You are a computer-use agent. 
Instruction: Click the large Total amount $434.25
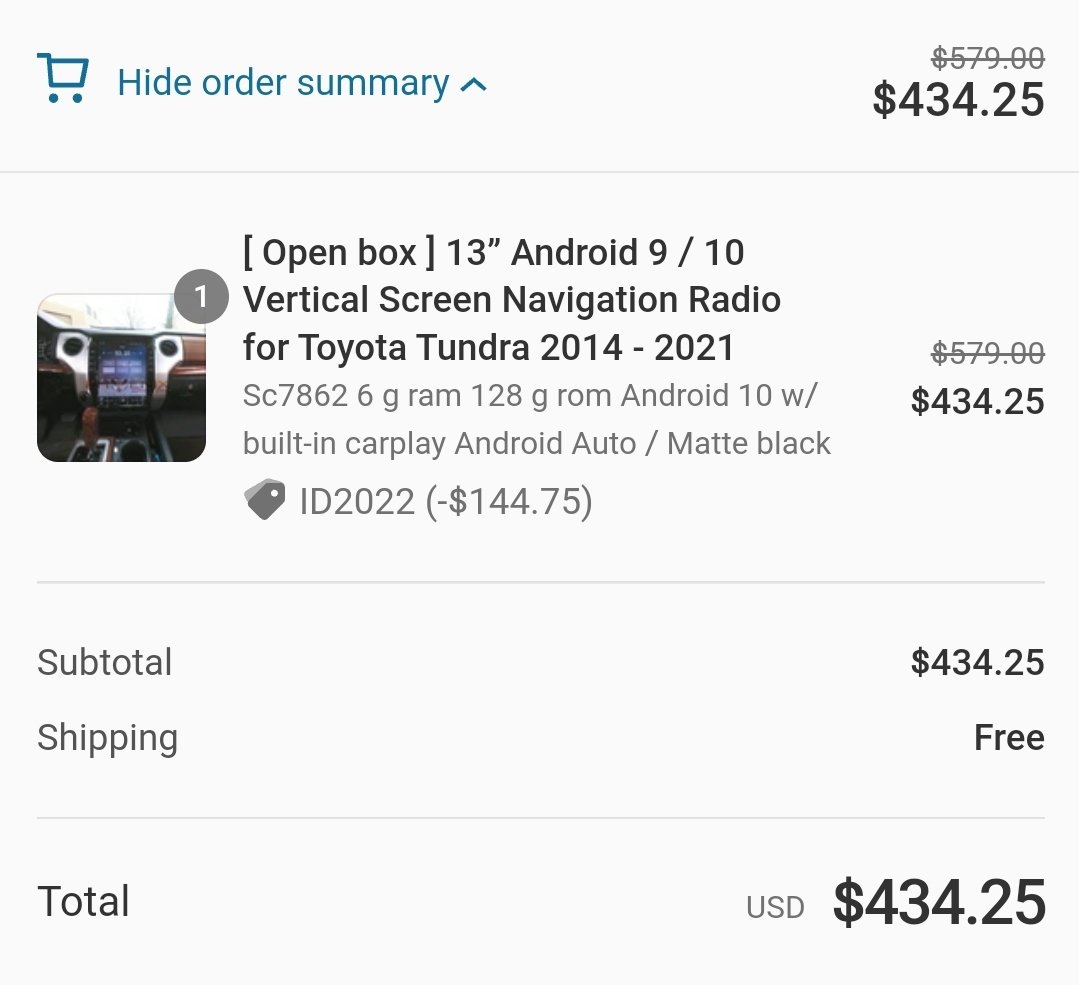[939, 902]
